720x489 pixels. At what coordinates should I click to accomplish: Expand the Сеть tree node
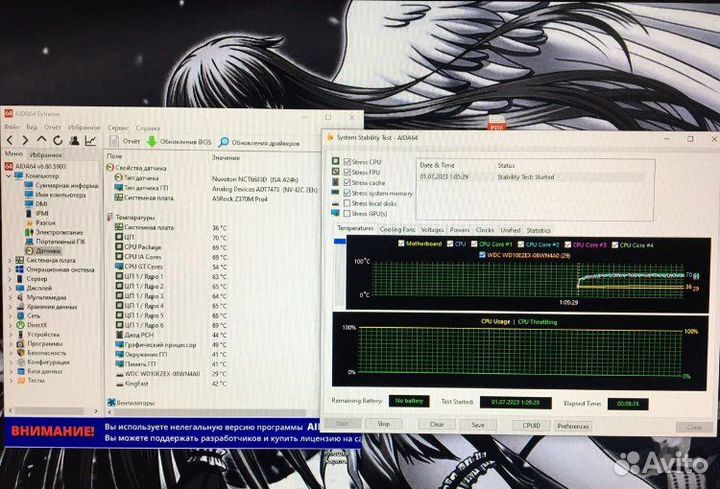tap(10, 315)
